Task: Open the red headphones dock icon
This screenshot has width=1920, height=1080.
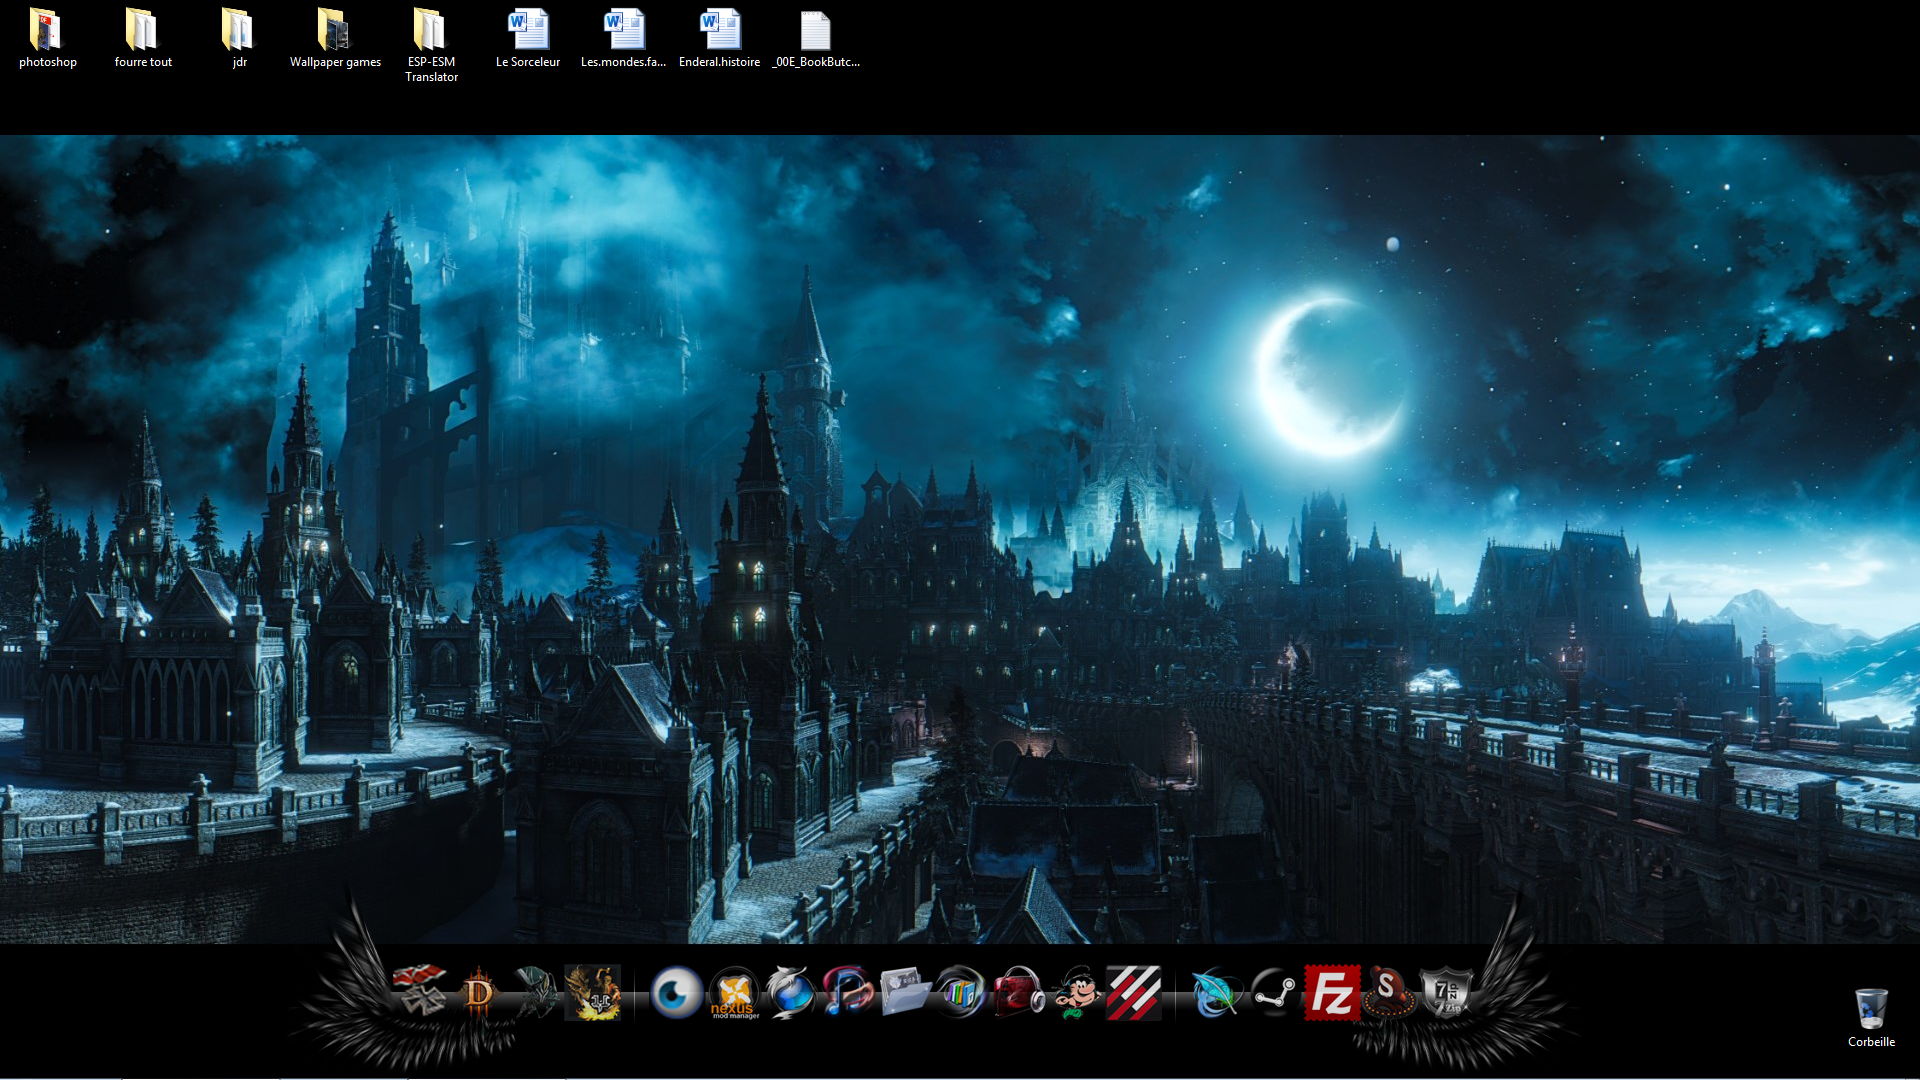Action: pos(1019,992)
